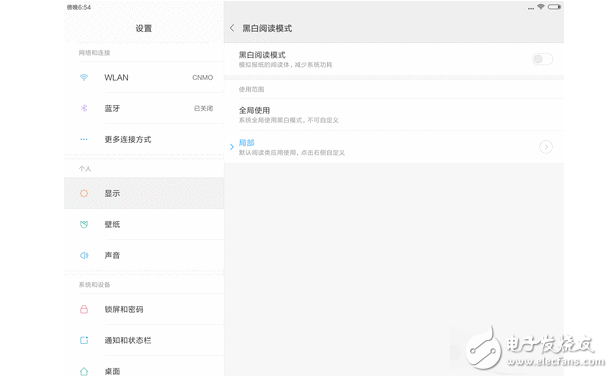This screenshot has height=378, width=613.
Task: Tap the CNMO network name
Action: 203,77
